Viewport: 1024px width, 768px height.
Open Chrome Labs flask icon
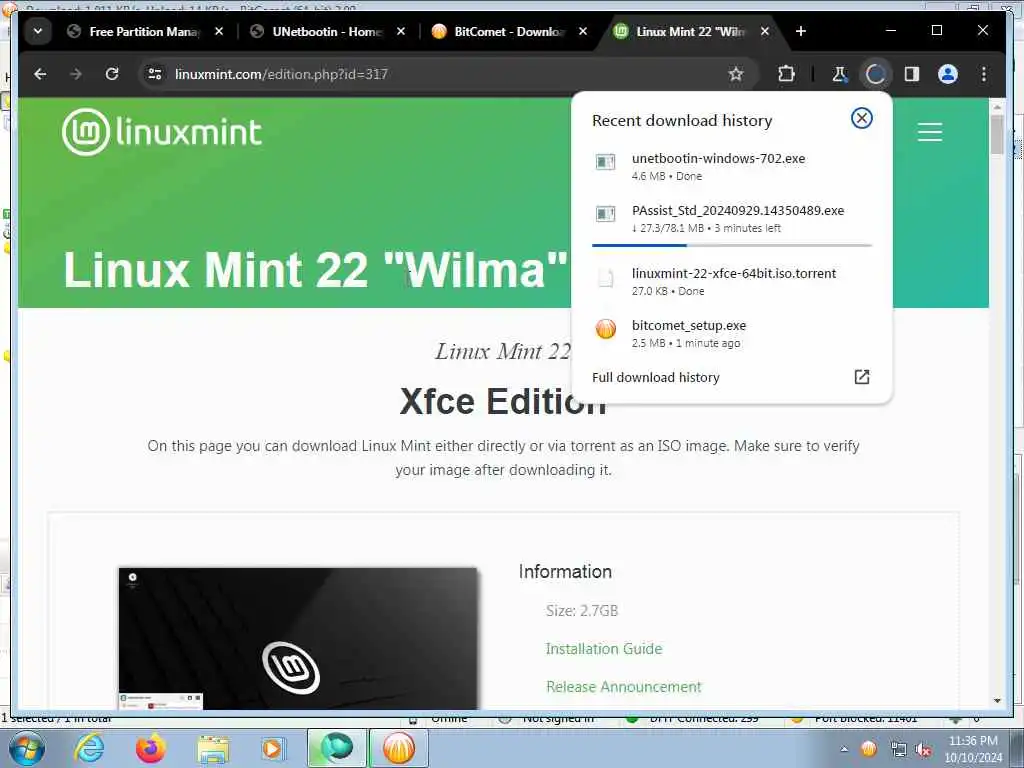tap(839, 74)
